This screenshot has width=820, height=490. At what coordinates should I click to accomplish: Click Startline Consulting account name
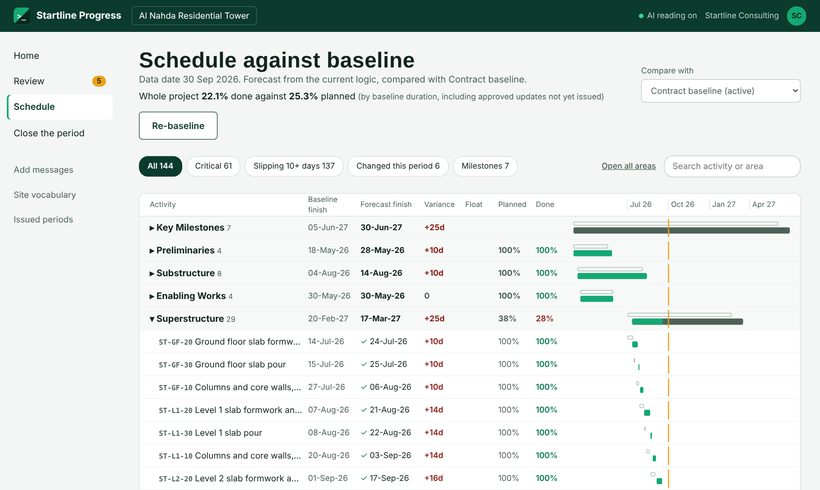tap(742, 16)
